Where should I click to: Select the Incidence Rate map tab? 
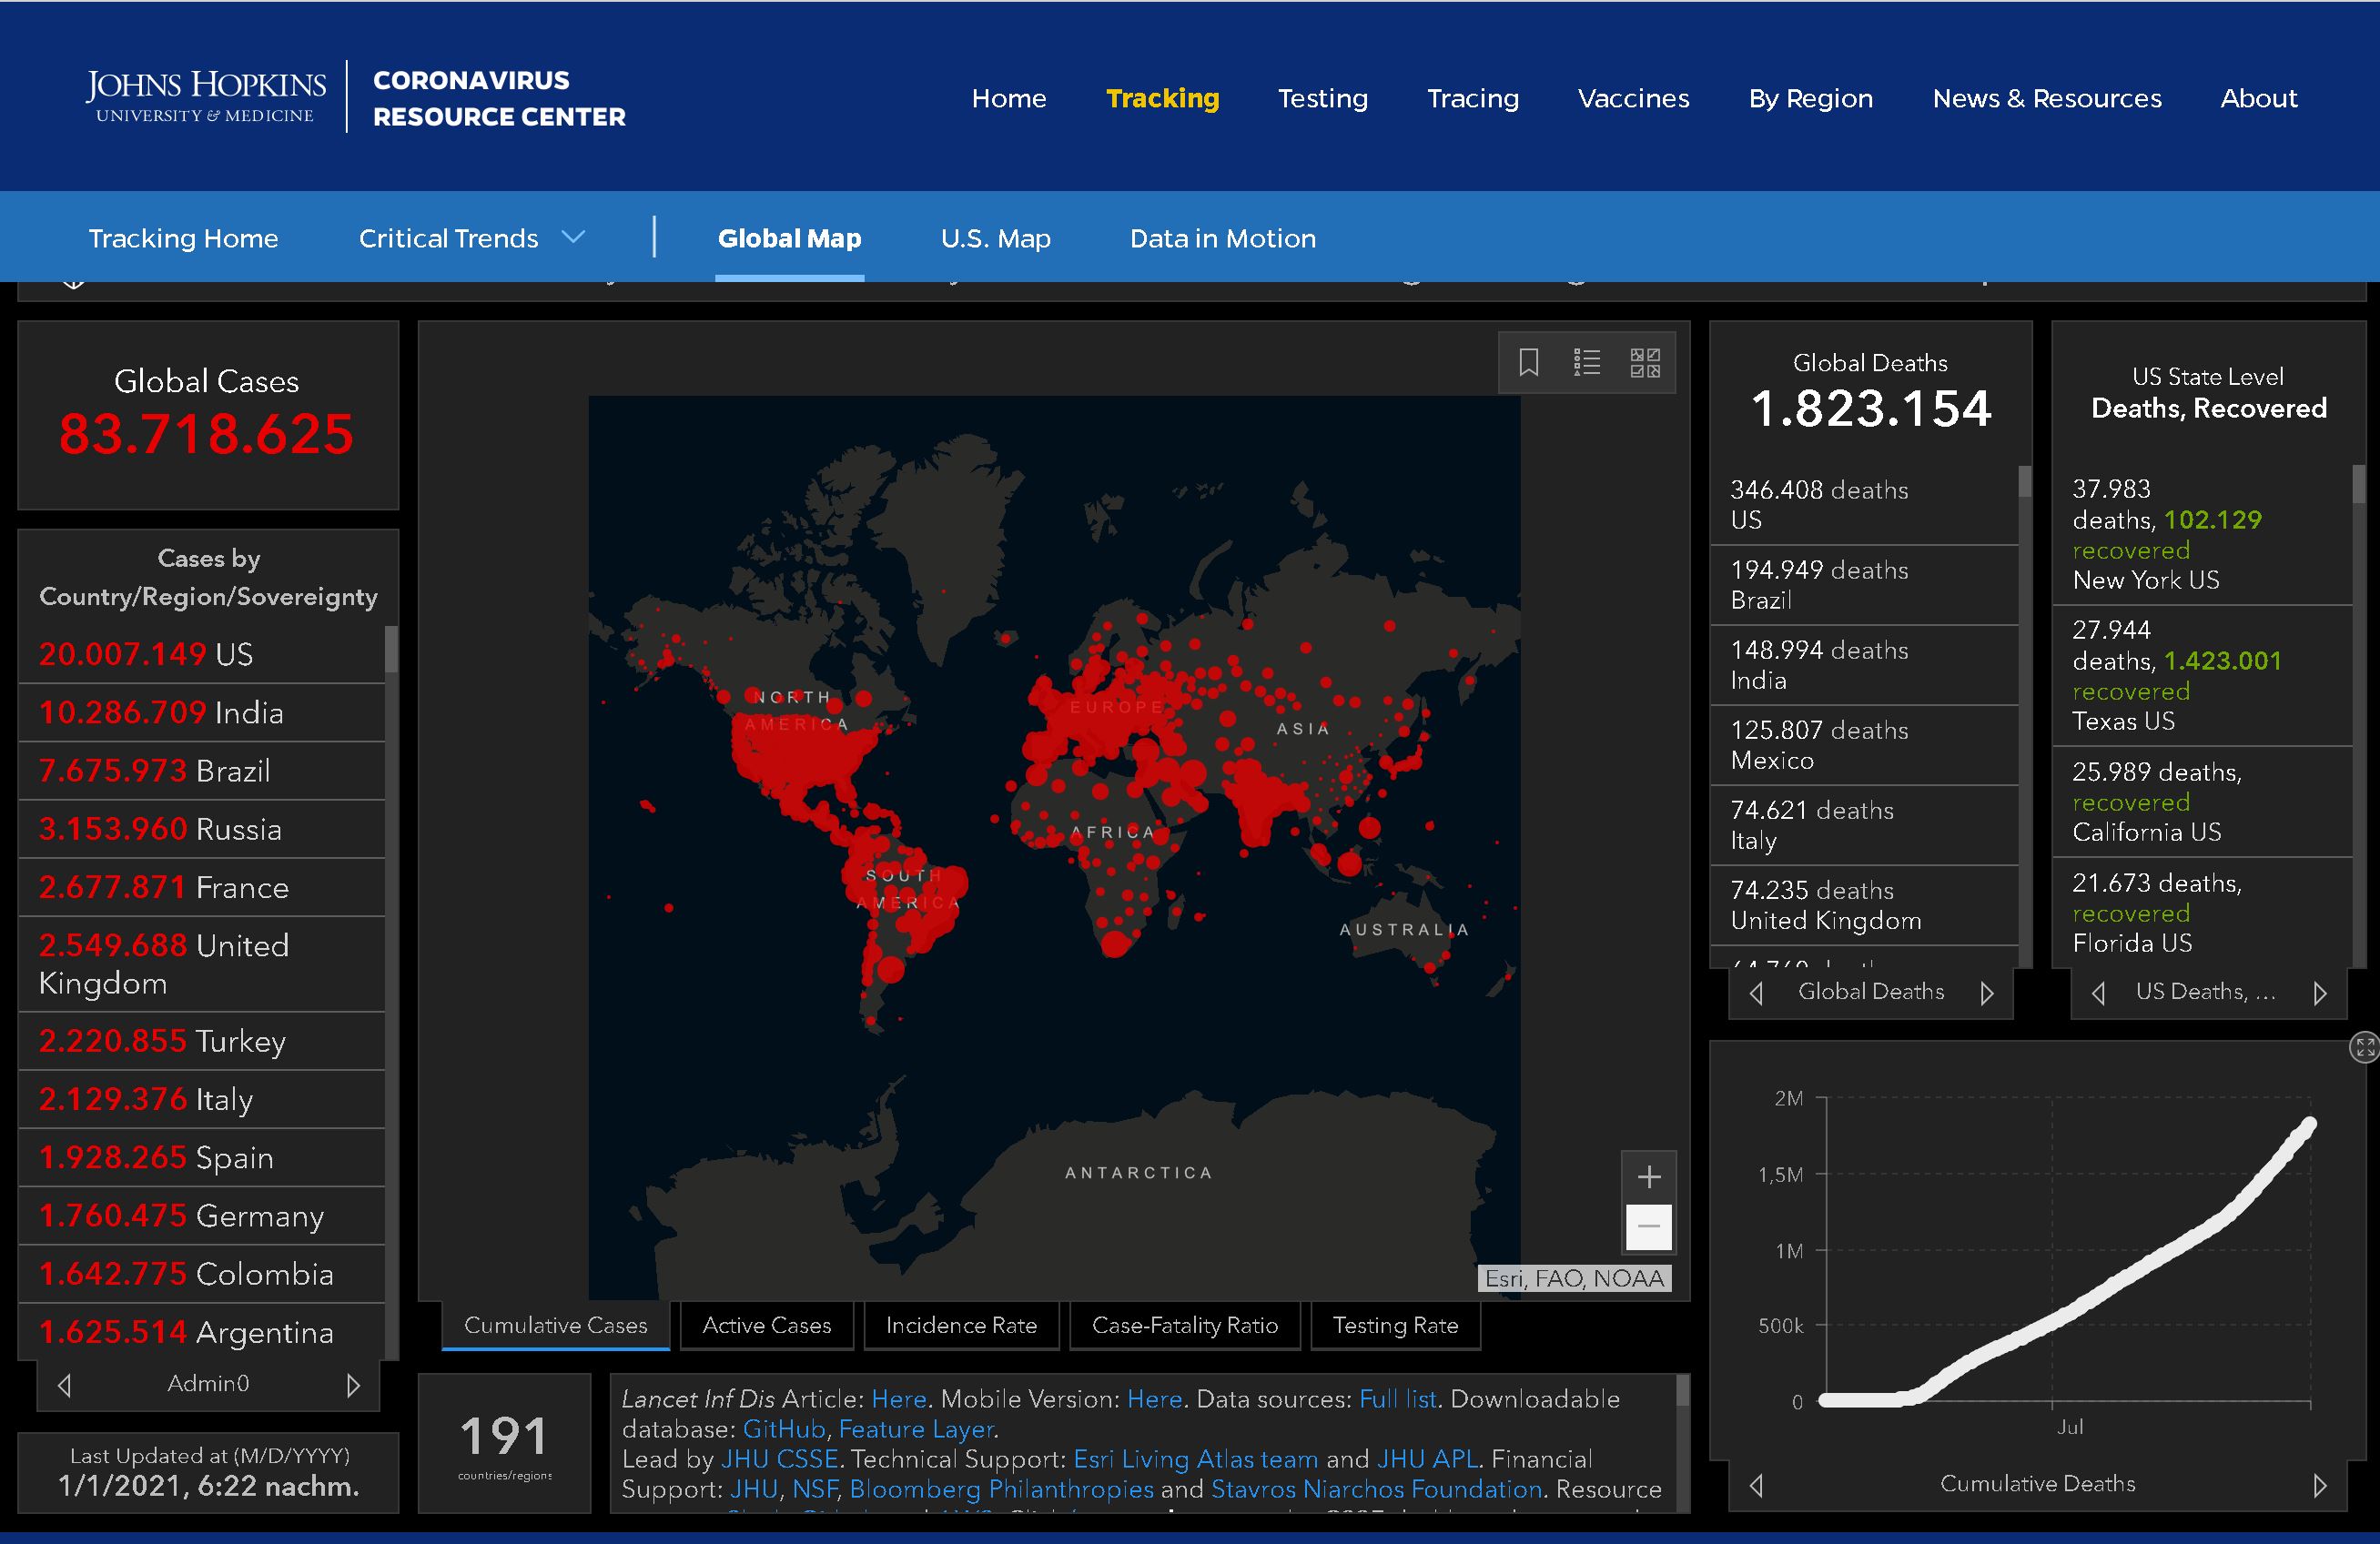pyautogui.click(x=961, y=1325)
